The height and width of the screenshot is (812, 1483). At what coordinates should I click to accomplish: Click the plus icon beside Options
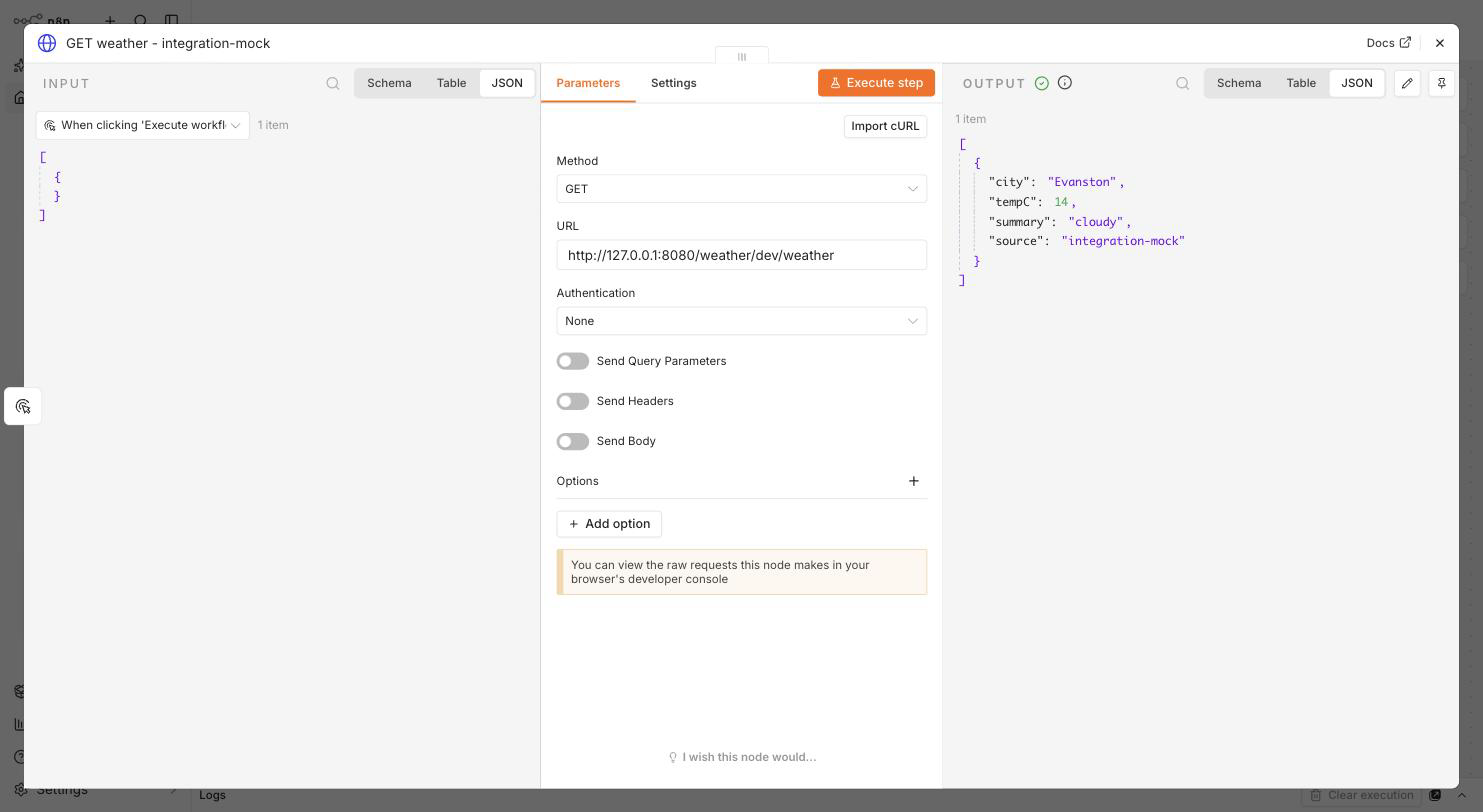click(914, 481)
